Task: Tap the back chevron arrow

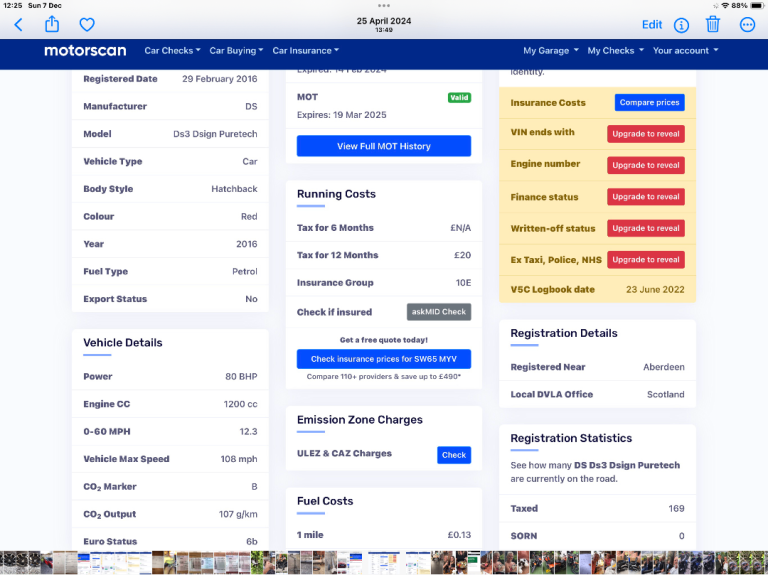Action: point(18,25)
